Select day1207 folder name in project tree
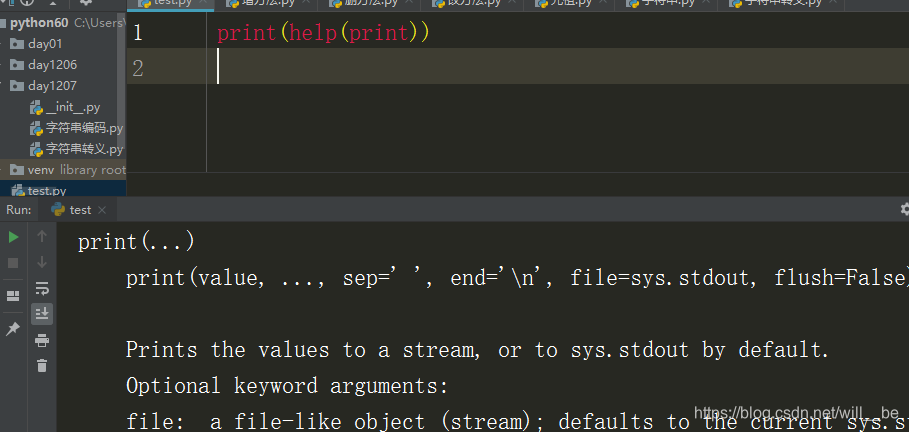 52,86
